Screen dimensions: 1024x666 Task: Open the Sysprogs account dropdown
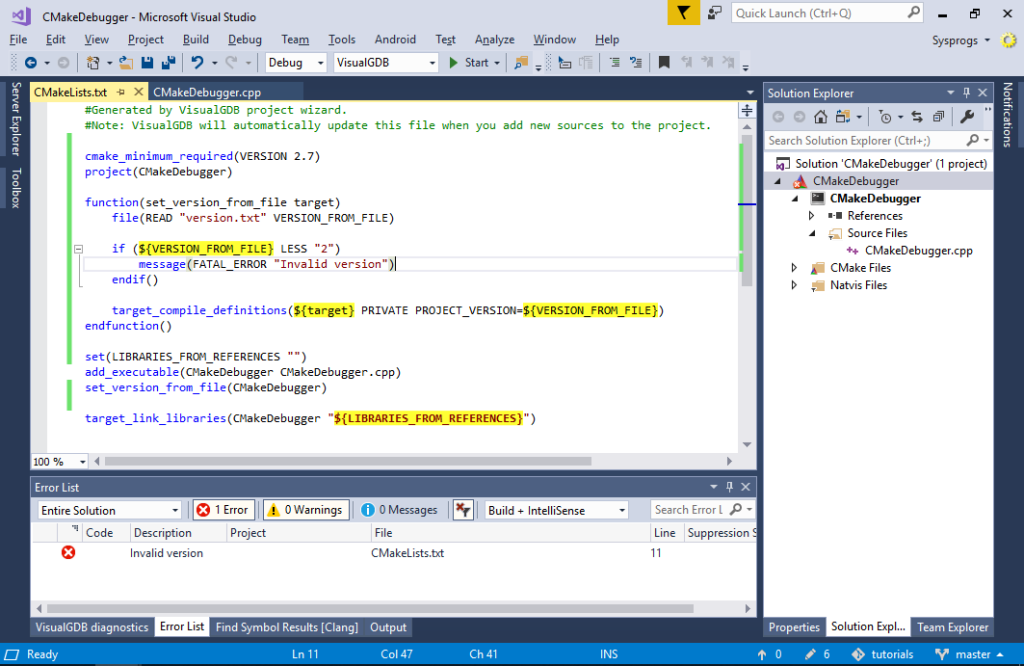tap(961, 40)
